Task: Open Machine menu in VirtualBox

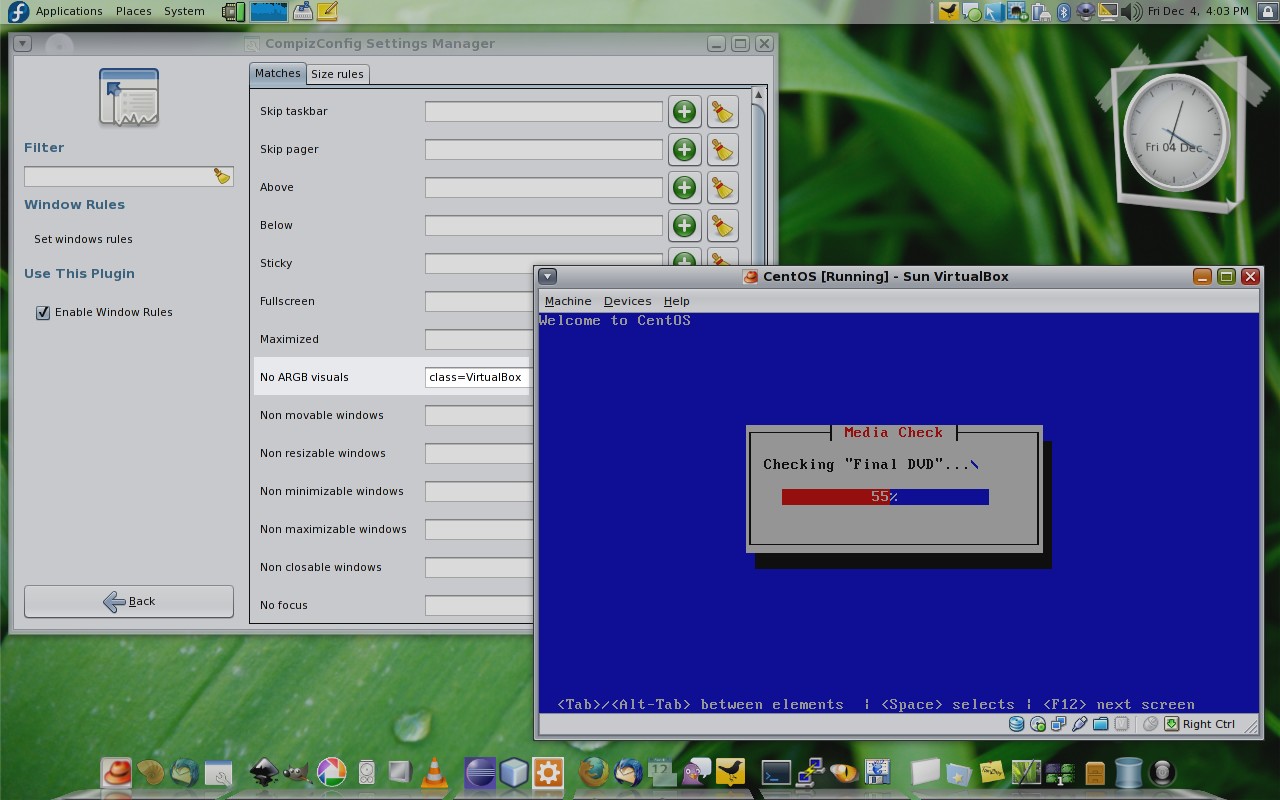Action: 567,301
